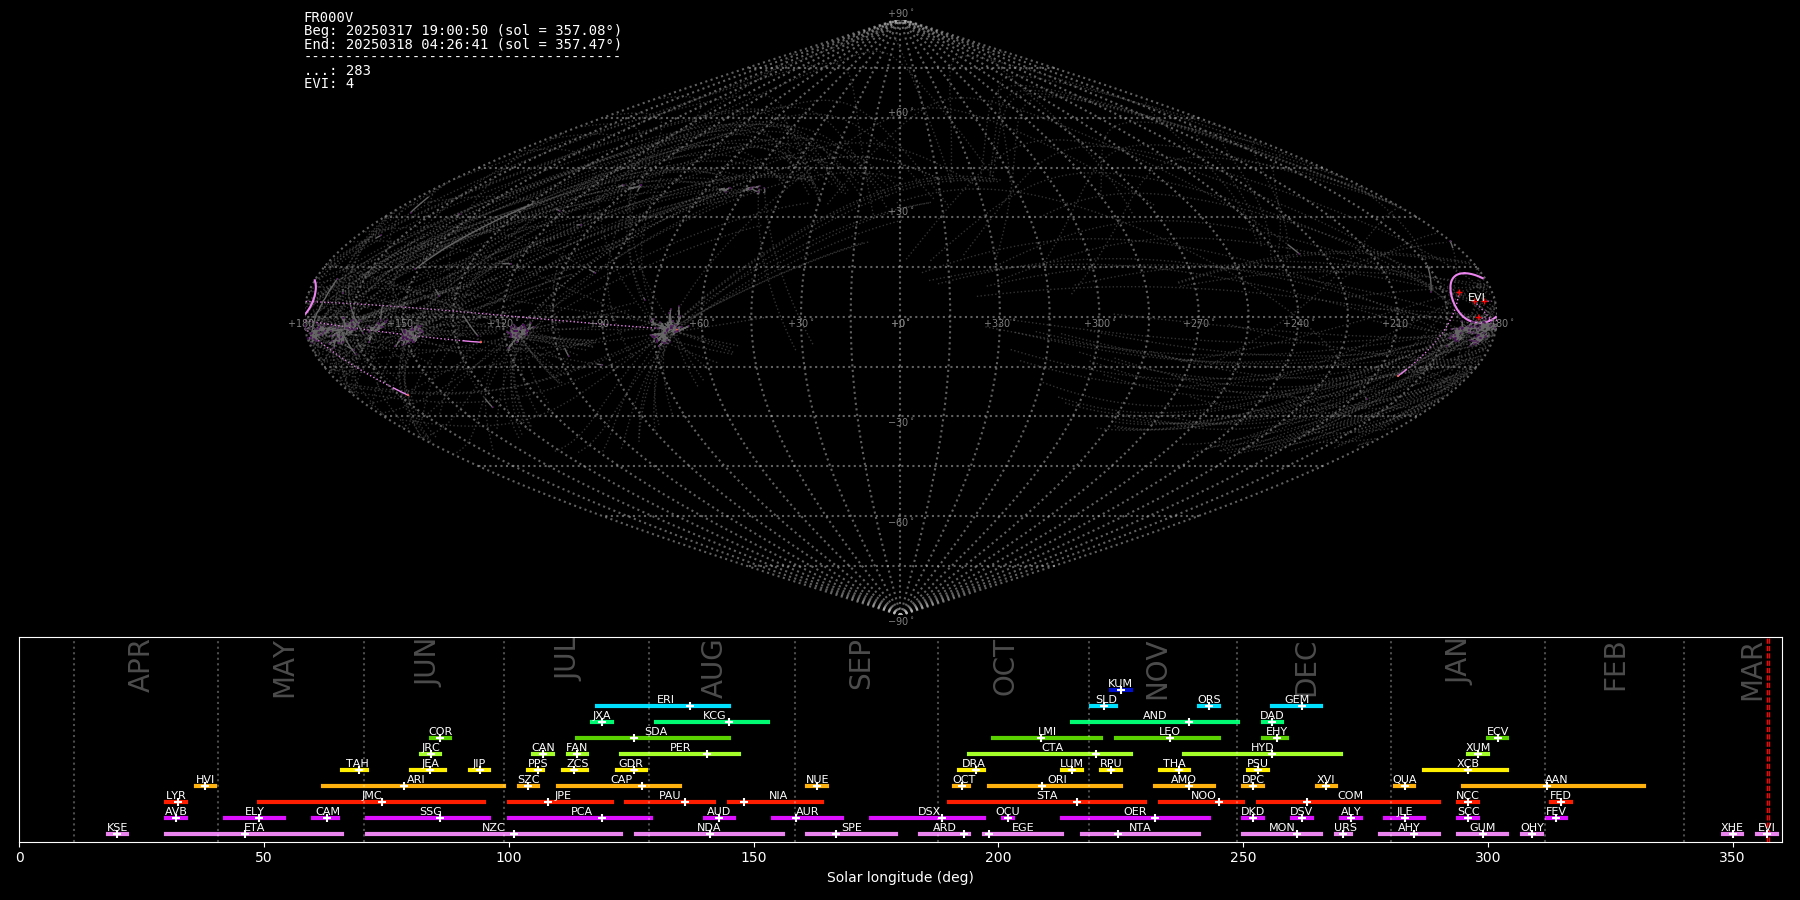
Task: Click the PER shower label
Action: tap(680, 748)
